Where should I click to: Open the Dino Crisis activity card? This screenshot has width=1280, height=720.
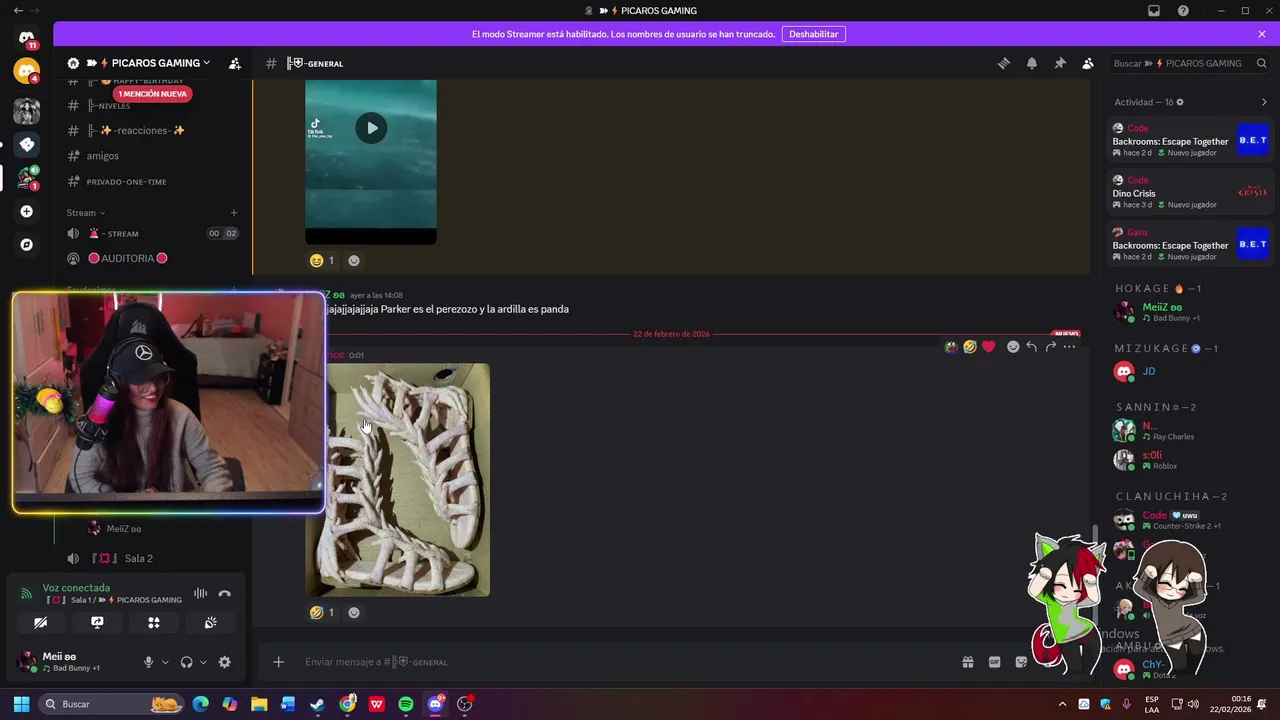[x=1190, y=192]
